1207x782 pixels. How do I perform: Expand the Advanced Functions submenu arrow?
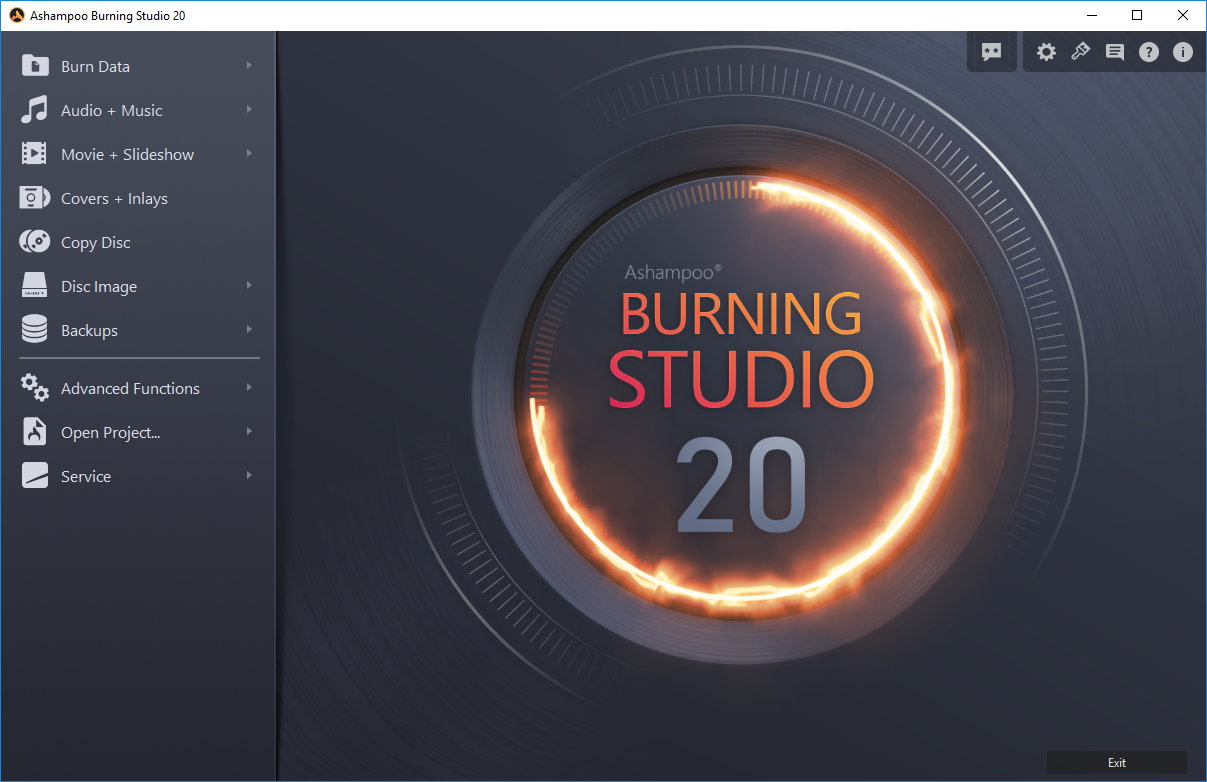[x=249, y=388]
